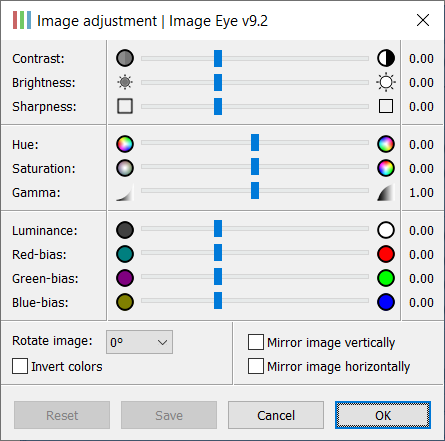This screenshot has width=445, height=441.
Task: Enable Invert colors checkbox
Action: 20,366
